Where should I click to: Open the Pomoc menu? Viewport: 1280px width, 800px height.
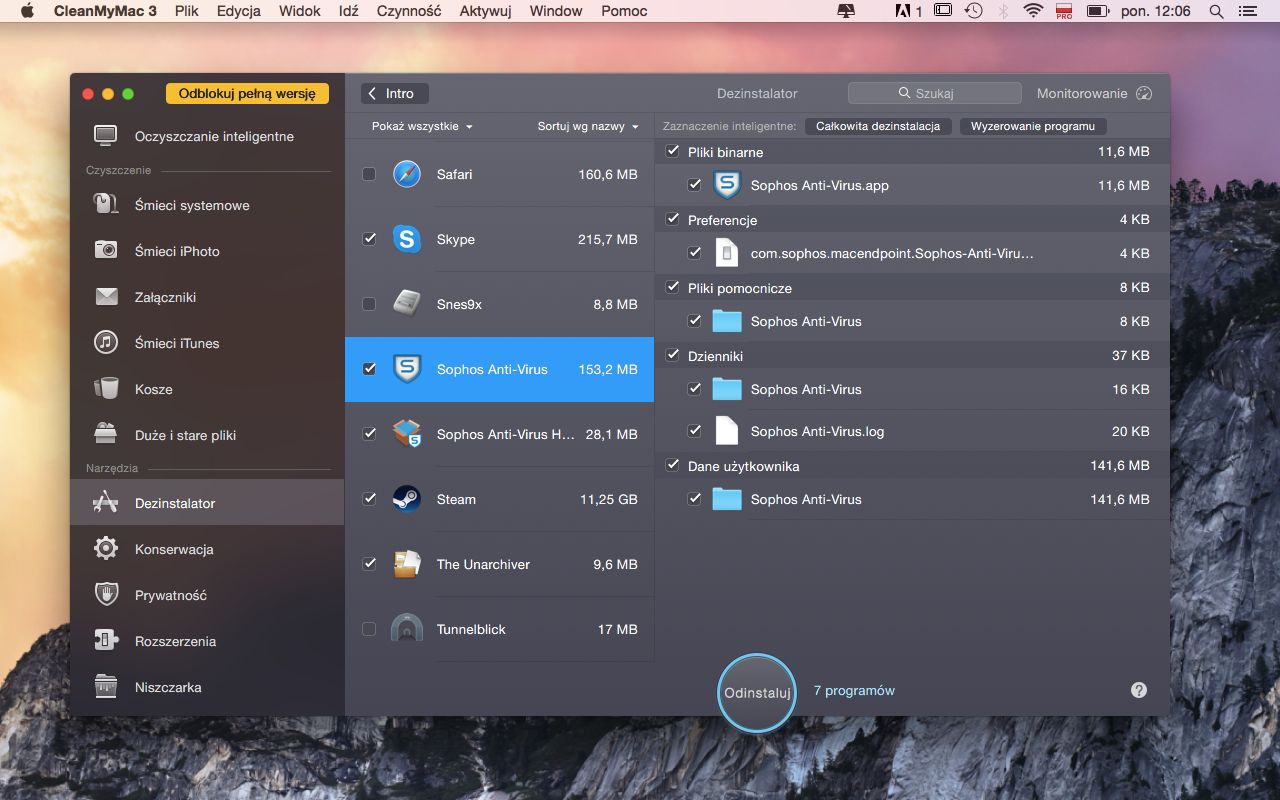coord(624,11)
